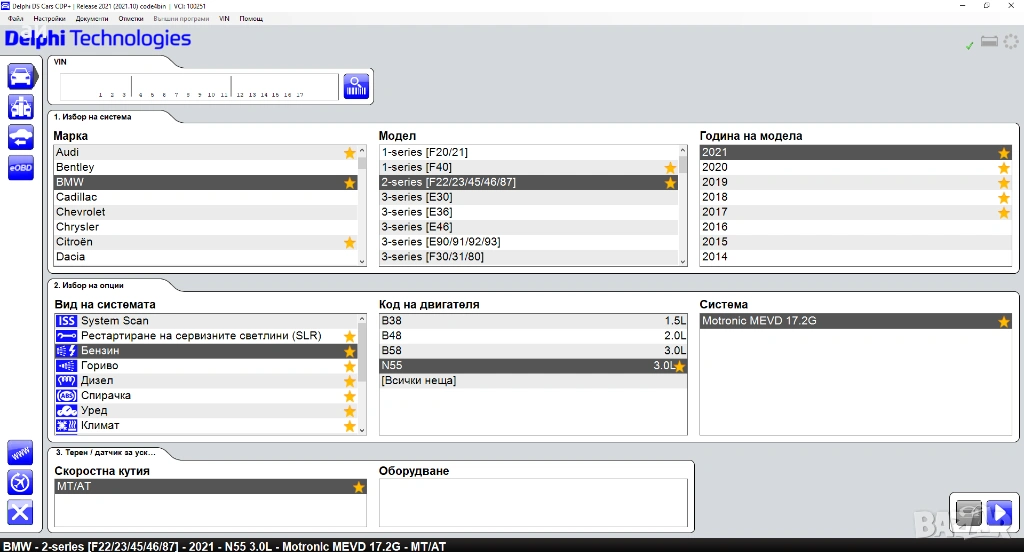Open the eOBD mode button

click(20, 168)
